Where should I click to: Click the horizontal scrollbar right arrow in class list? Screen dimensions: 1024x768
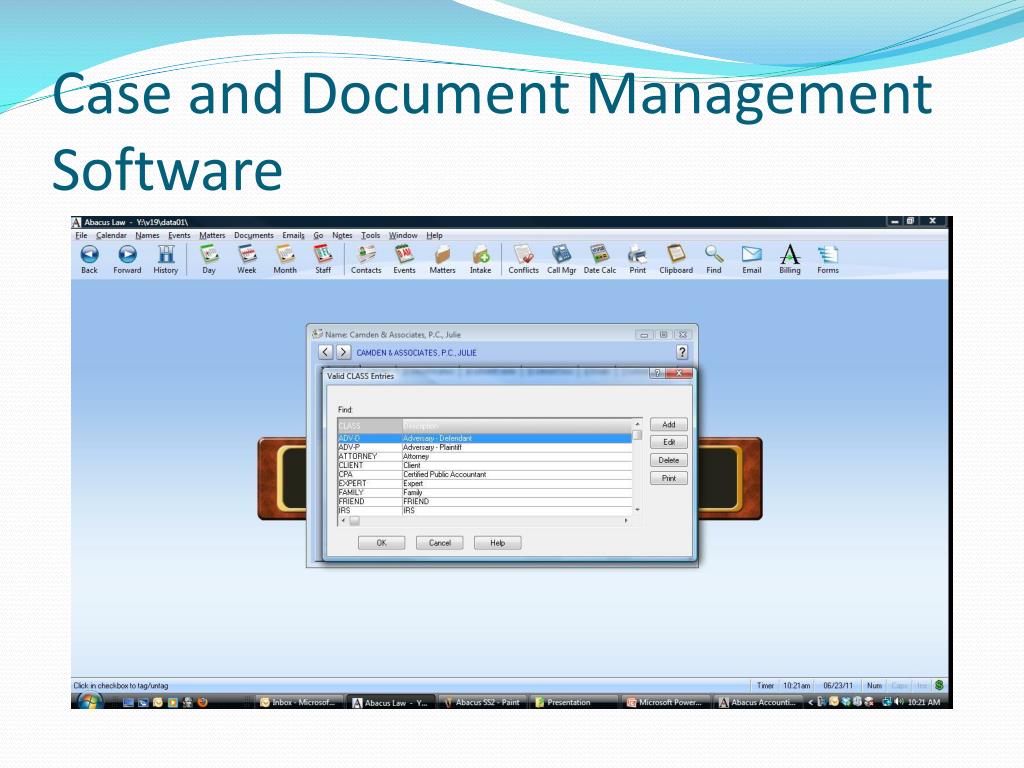626,520
